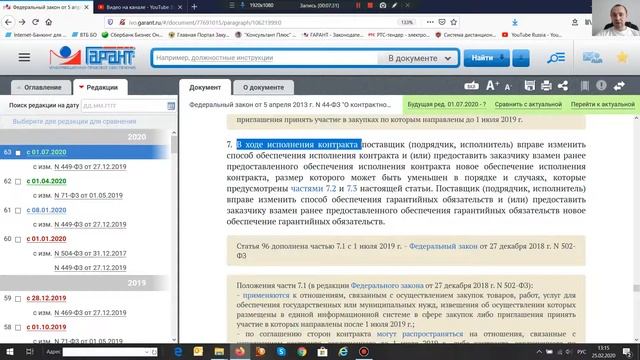The image size is (640, 360).
Task: Increase document font size A+
Action: tap(493, 86)
